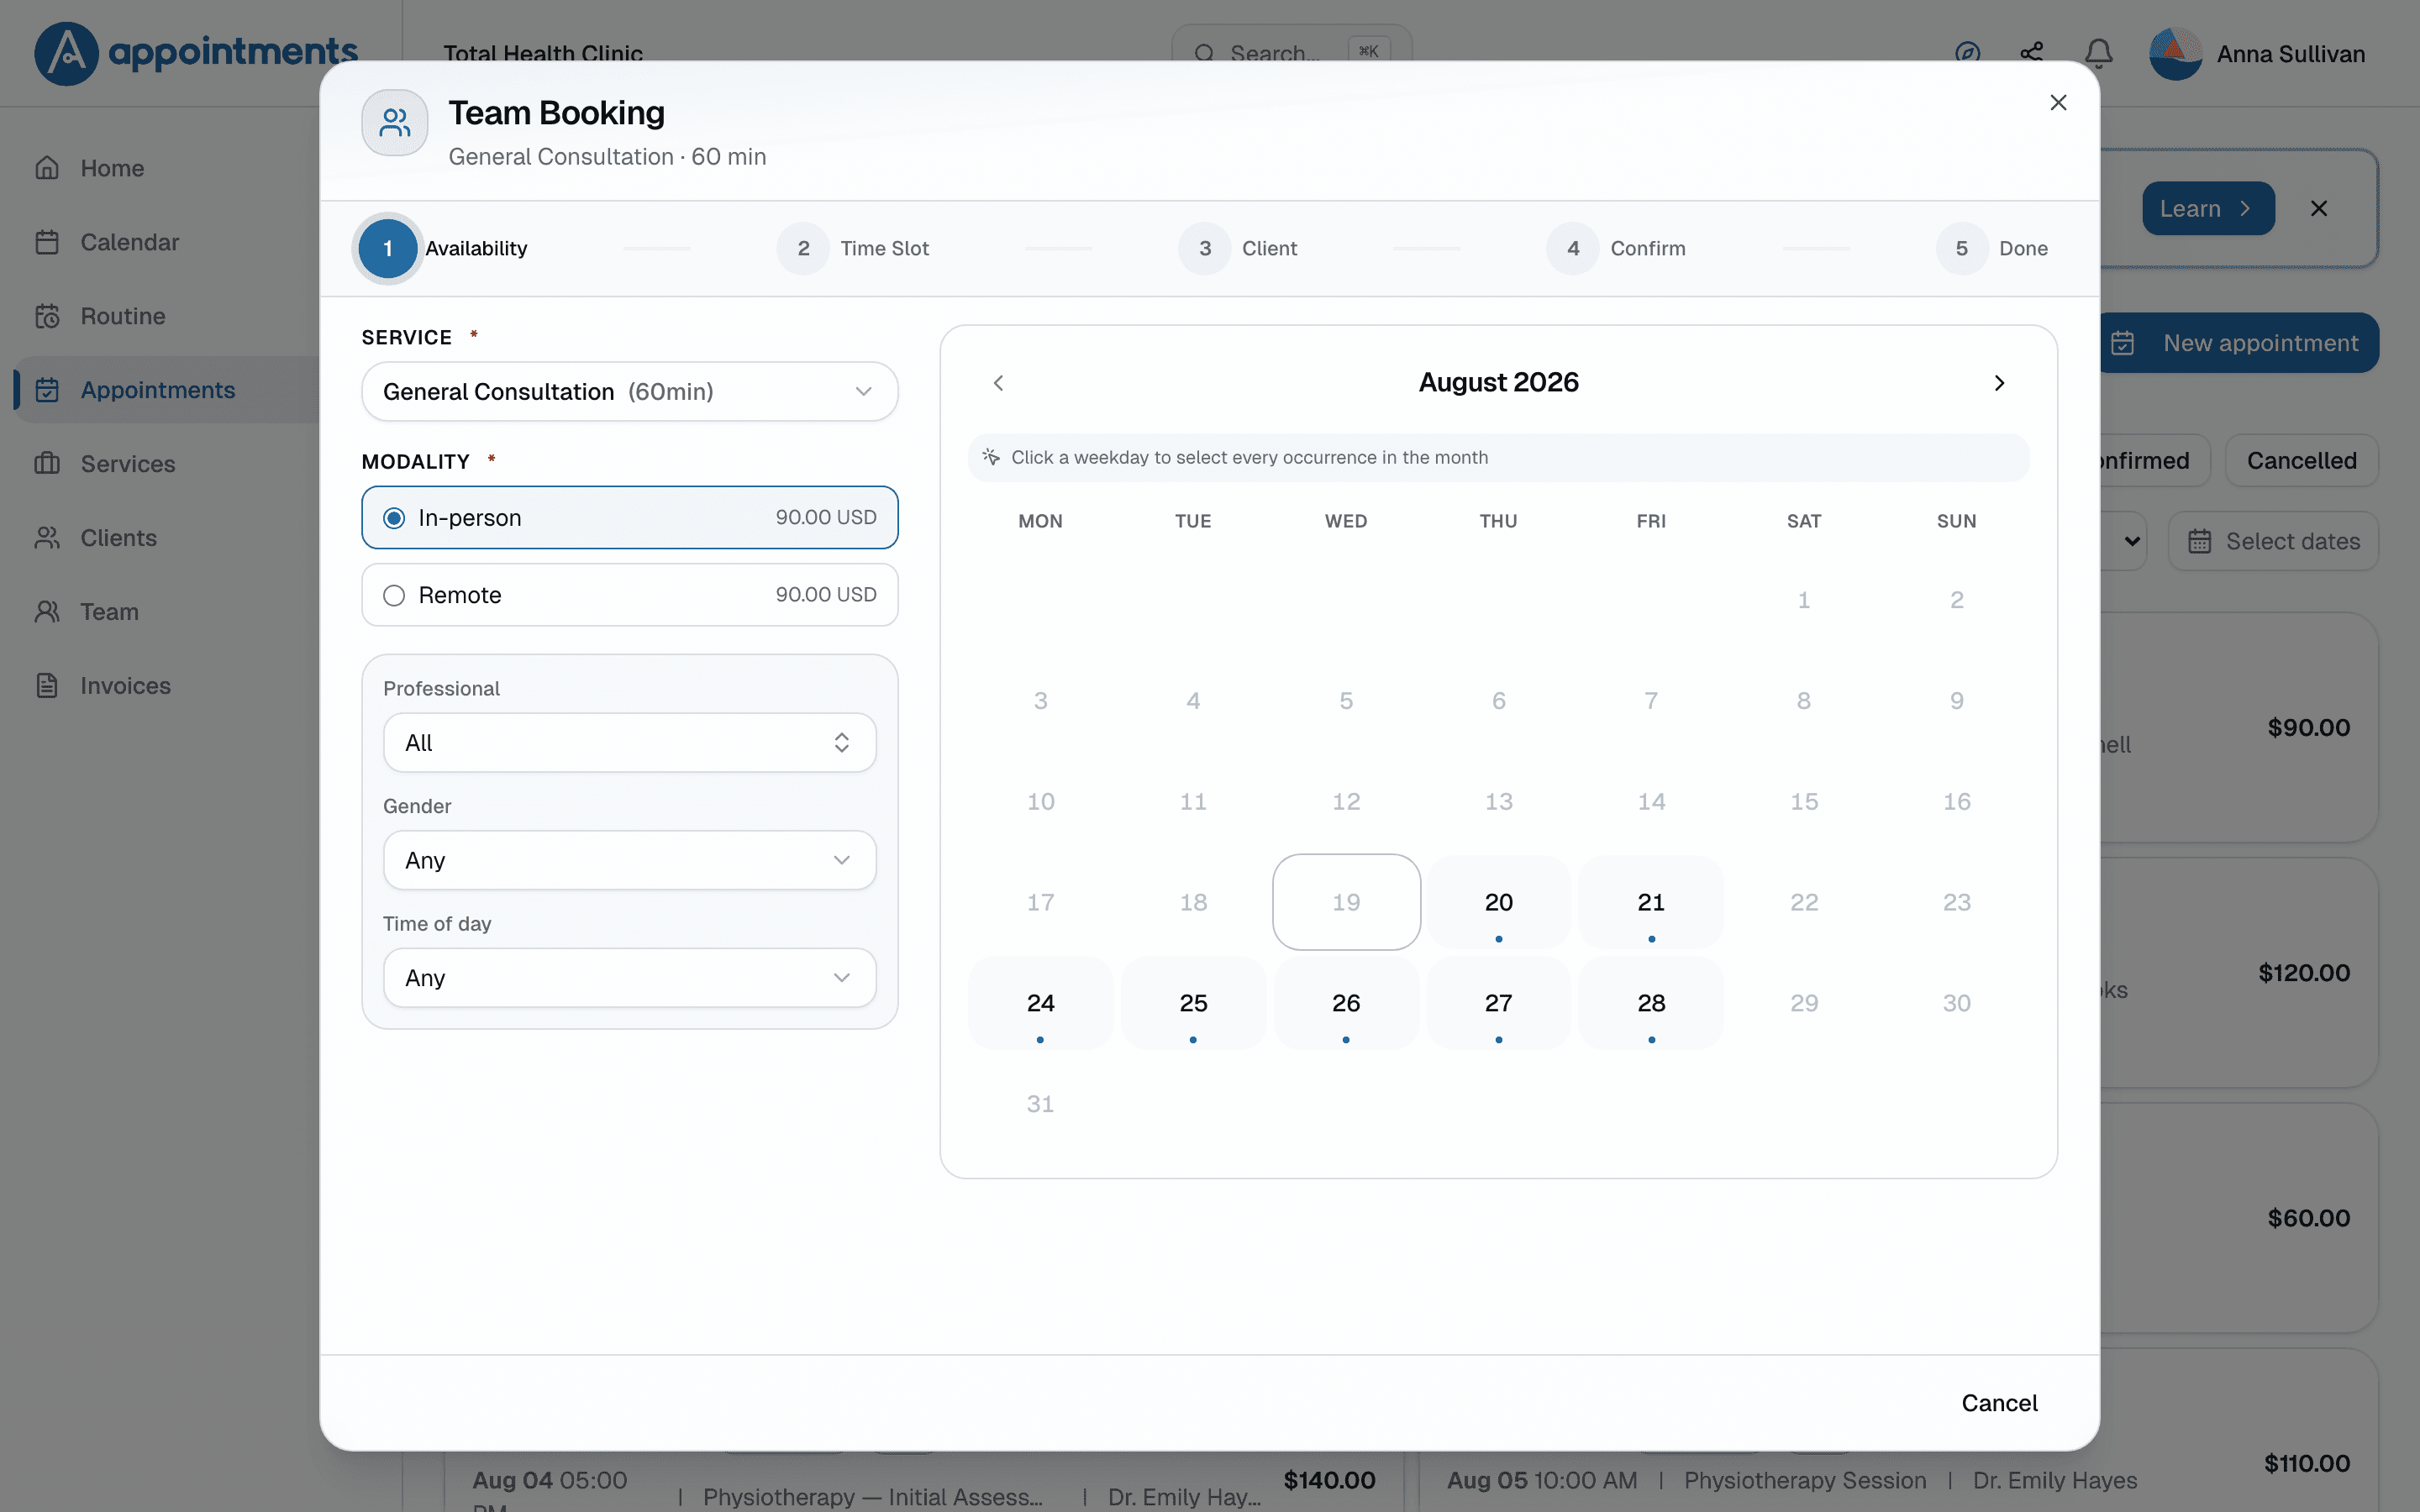The width and height of the screenshot is (2420, 1512).
Task: Click the Total Health Clinic name
Action: (543, 54)
